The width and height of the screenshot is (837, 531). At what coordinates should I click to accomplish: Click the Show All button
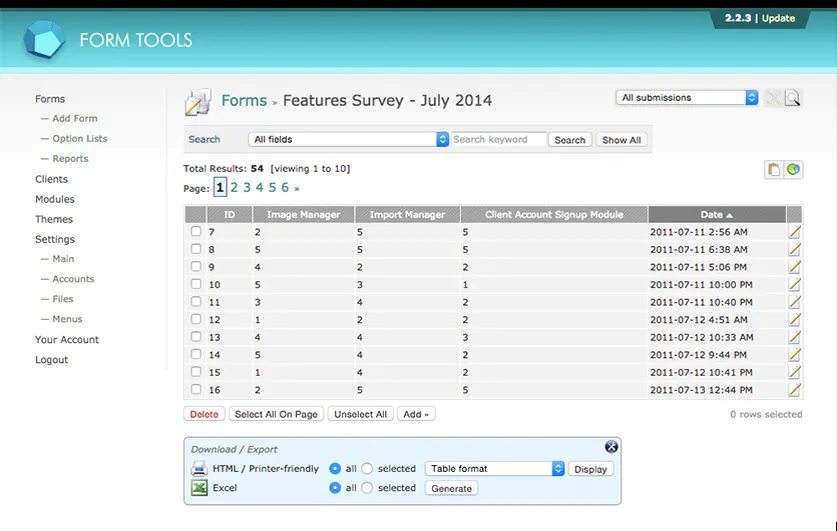click(x=621, y=140)
